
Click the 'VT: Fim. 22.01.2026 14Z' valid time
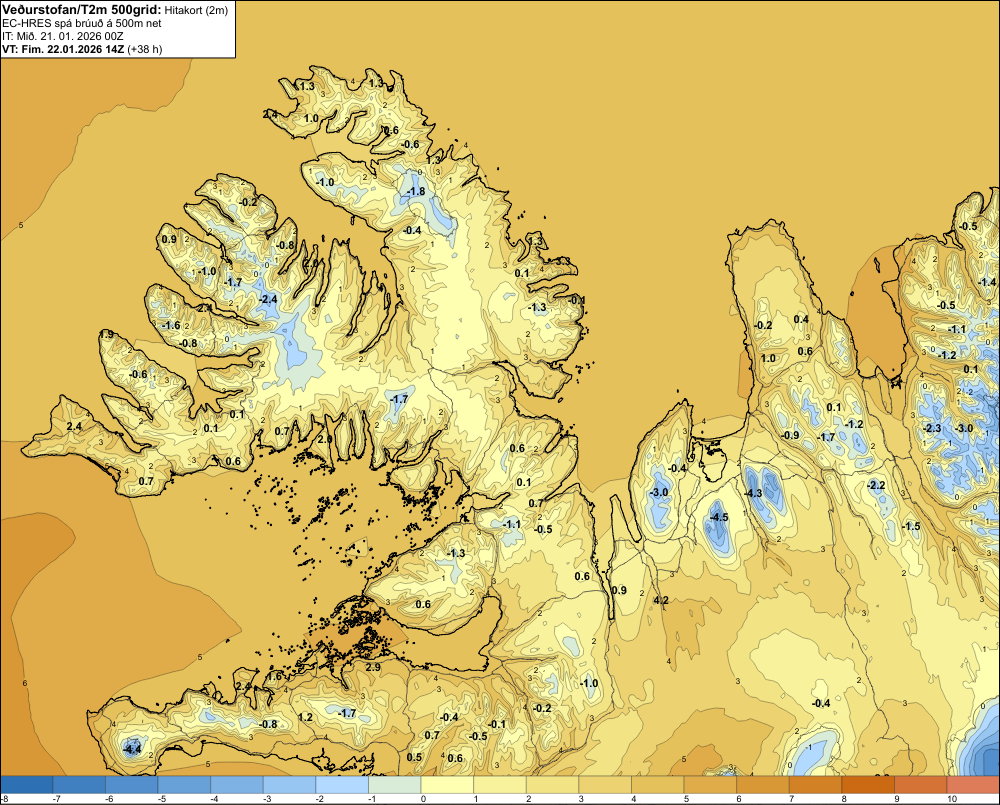pos(64,49)
